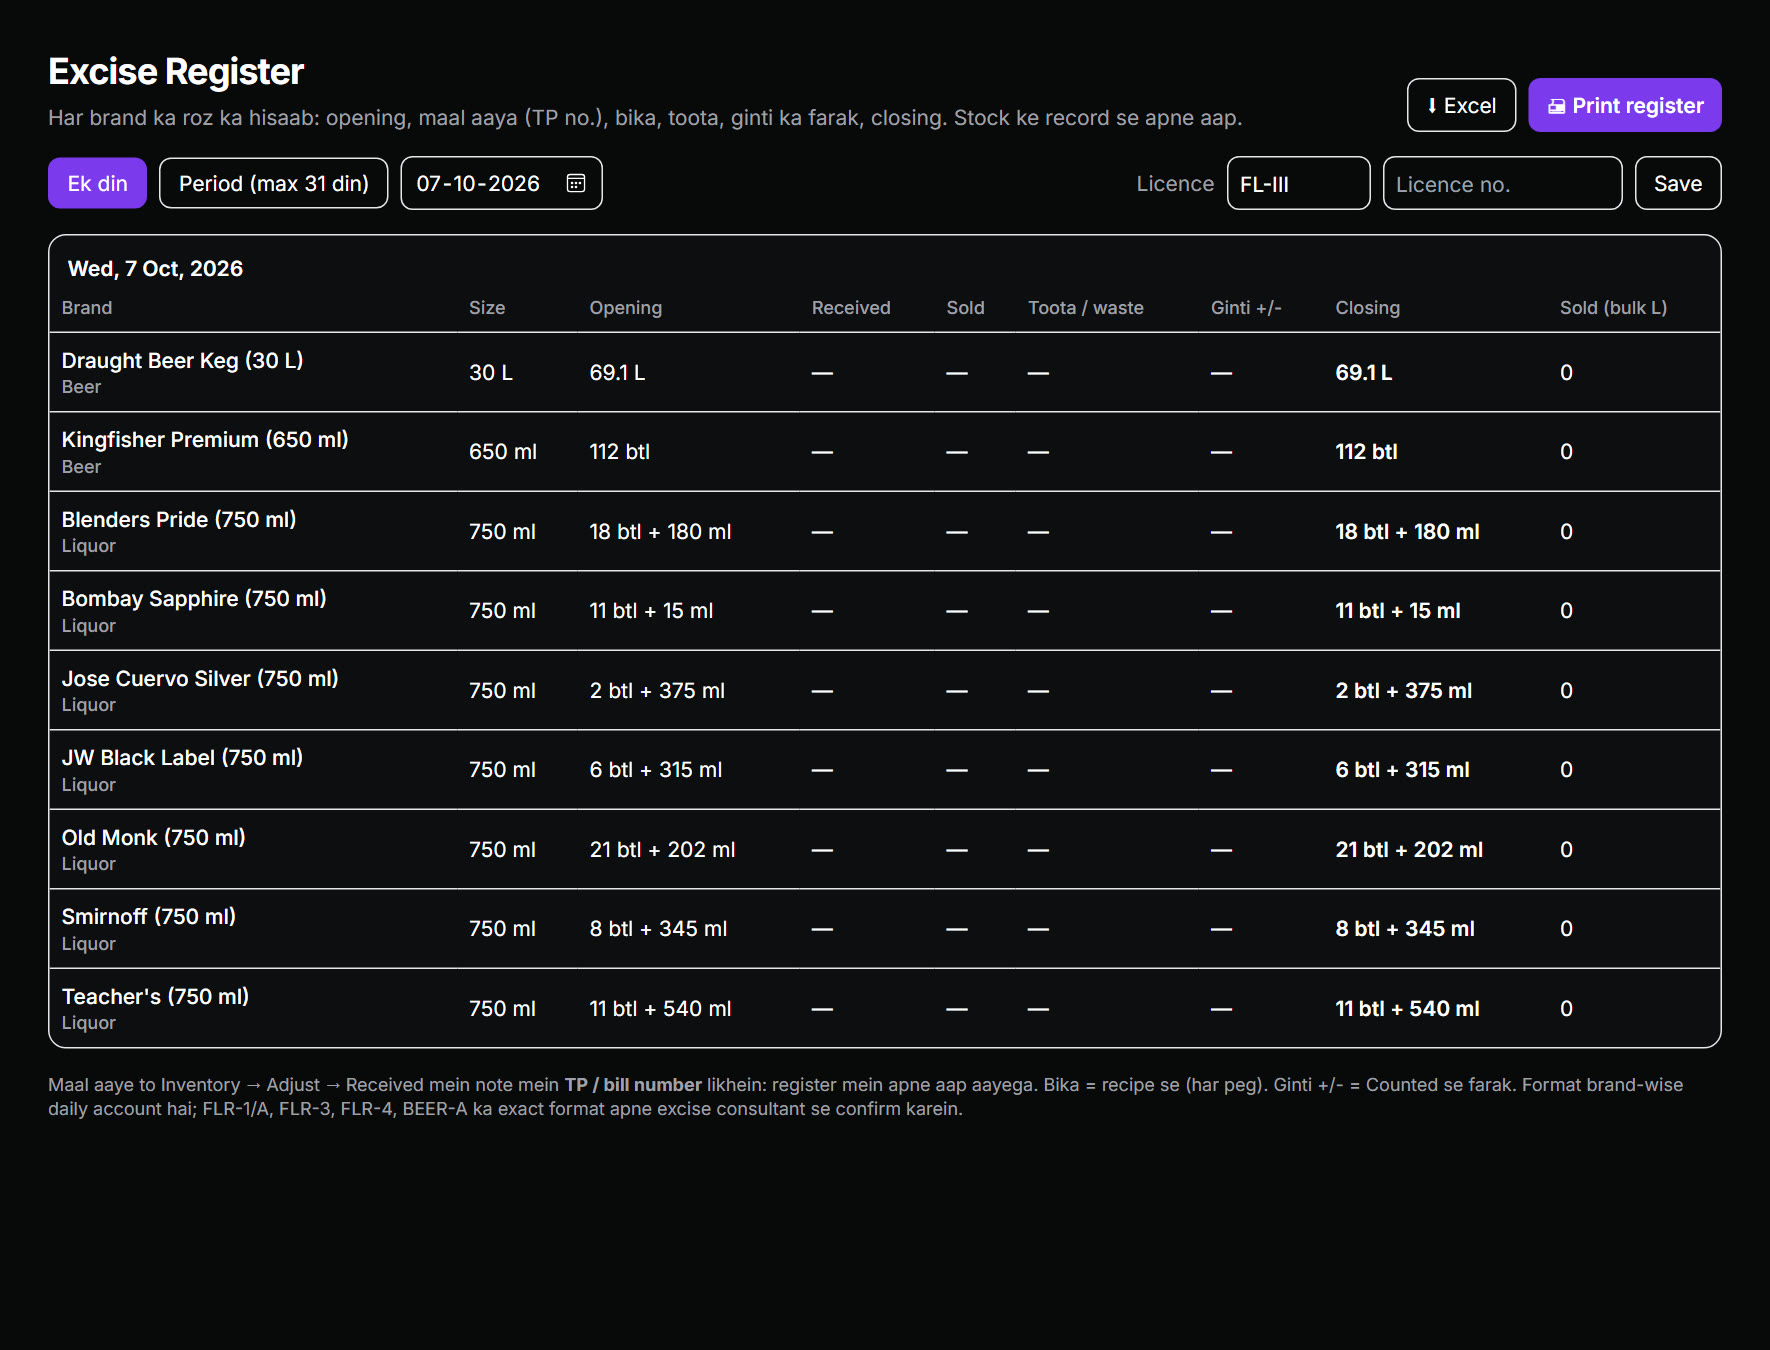
Task: Click closing value 11 btl + 540 ml
Action: [1408, 1009]
